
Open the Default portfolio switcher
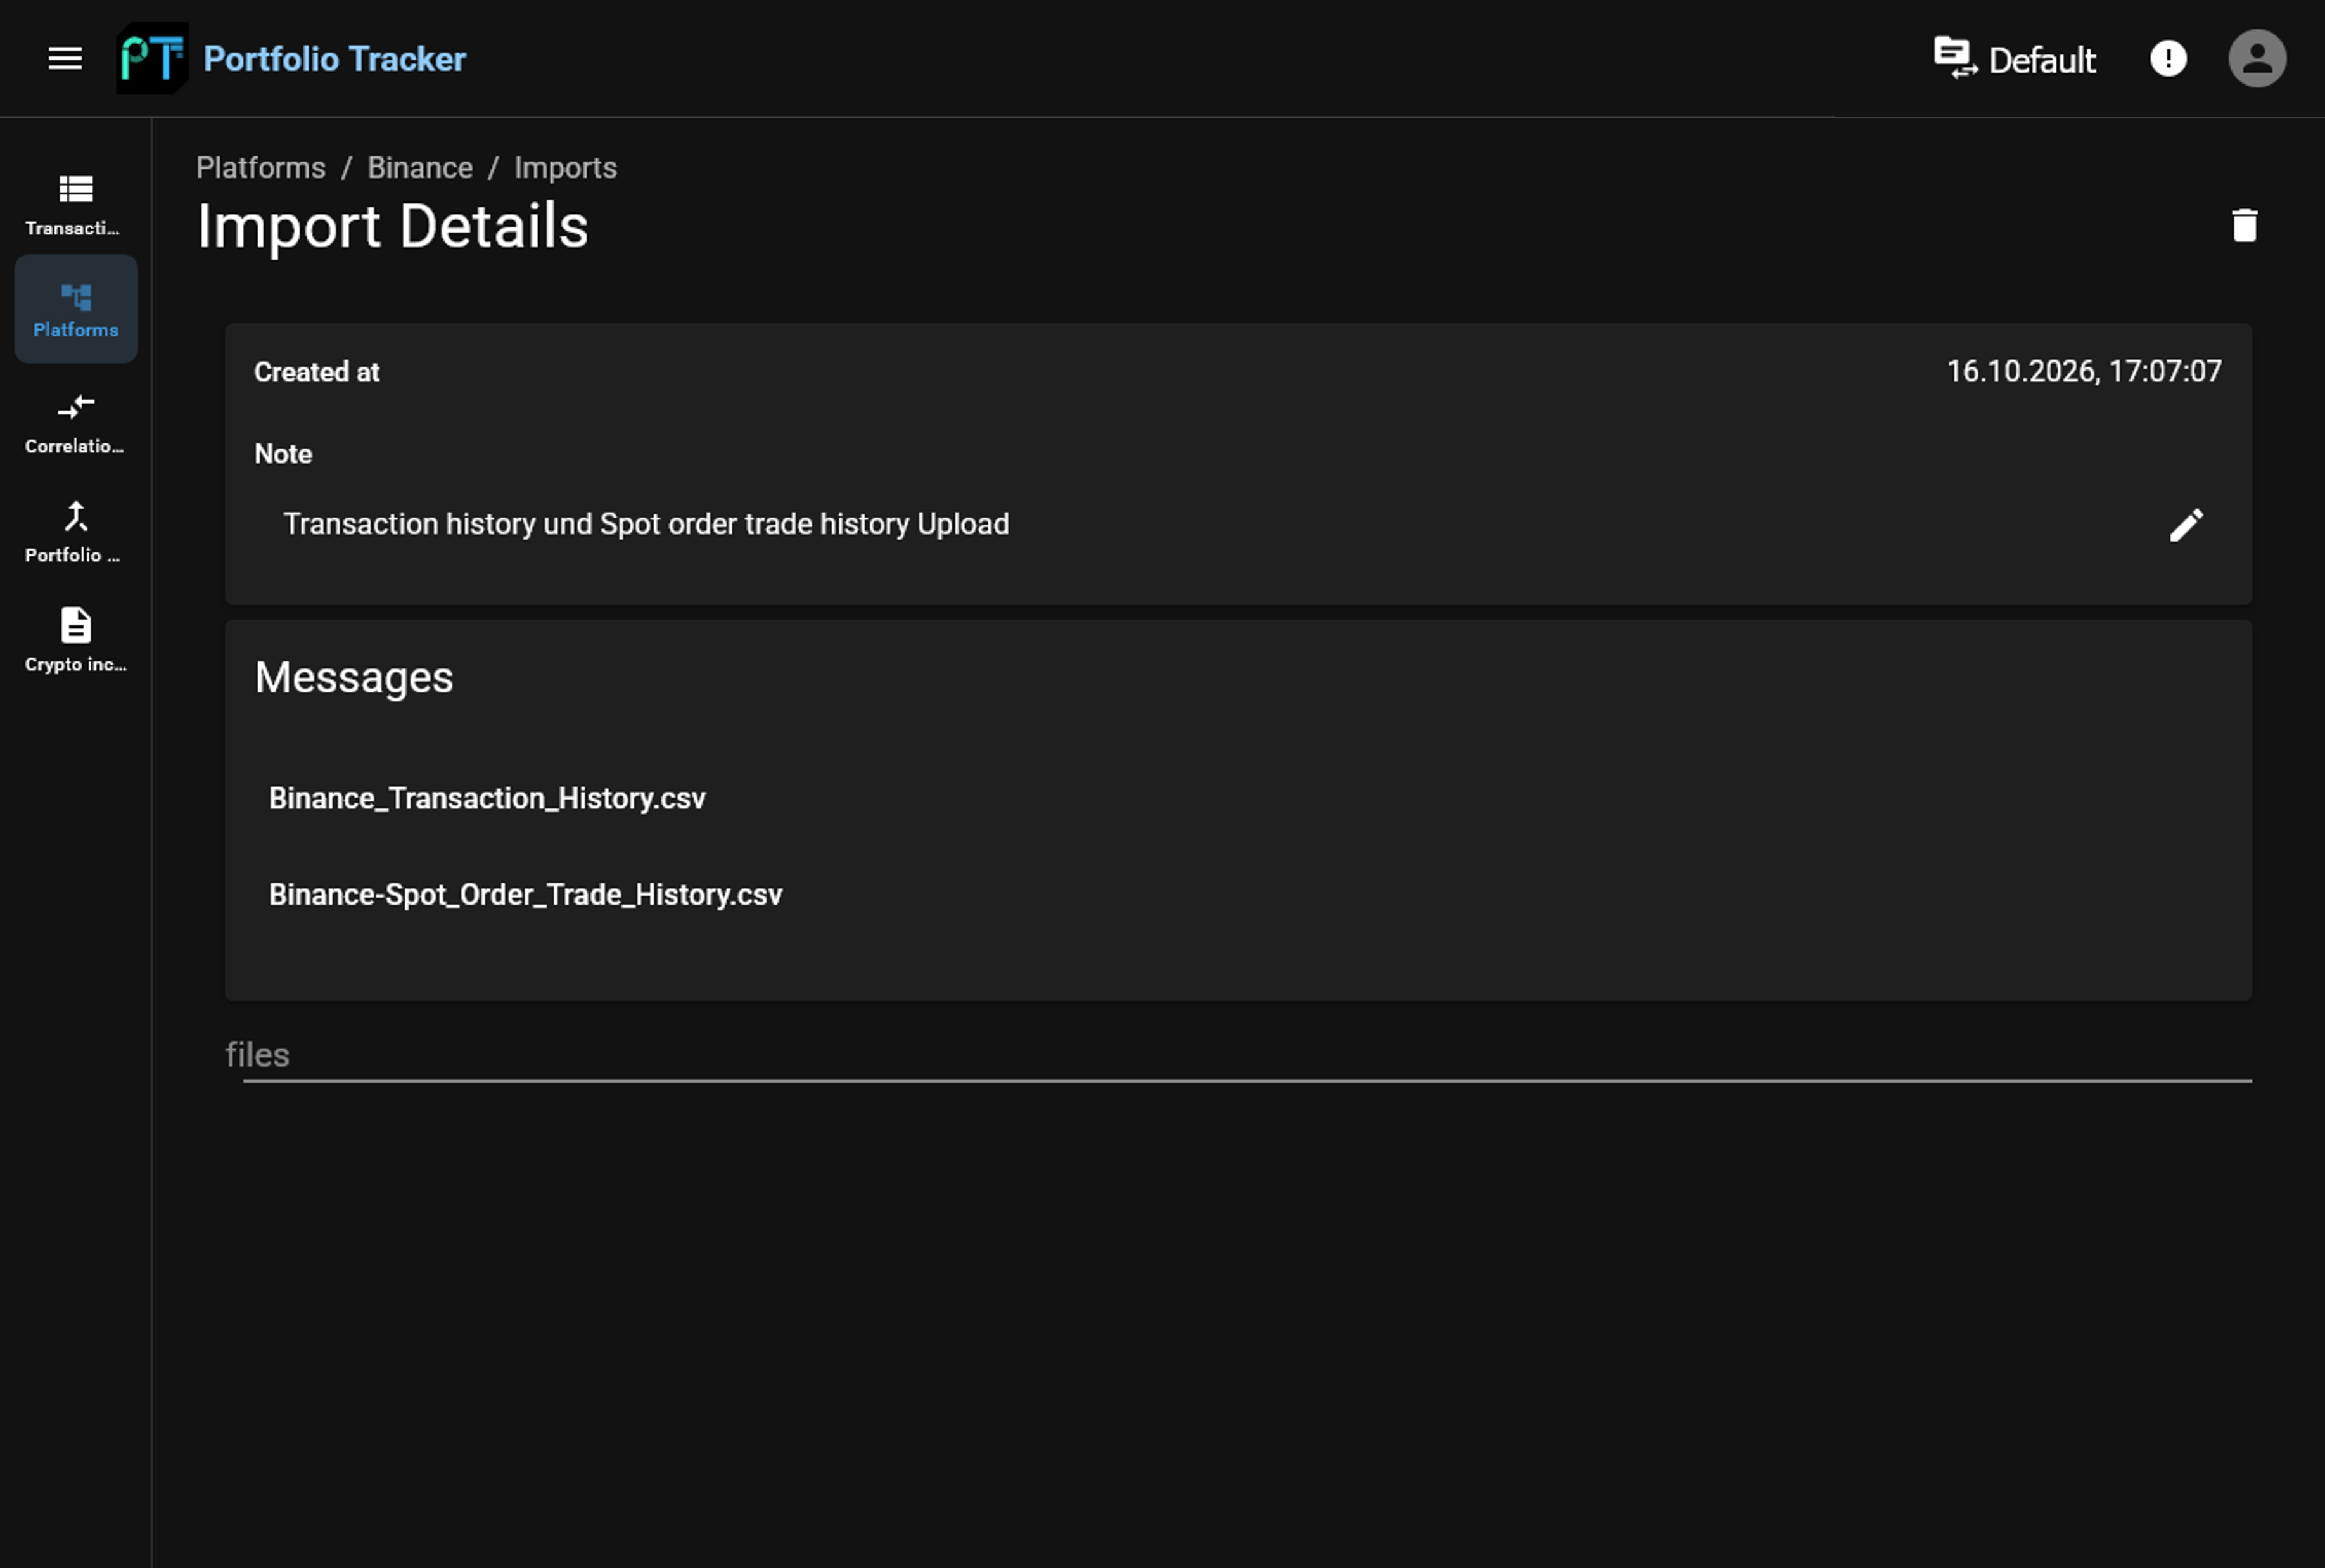click(2014, 59)
